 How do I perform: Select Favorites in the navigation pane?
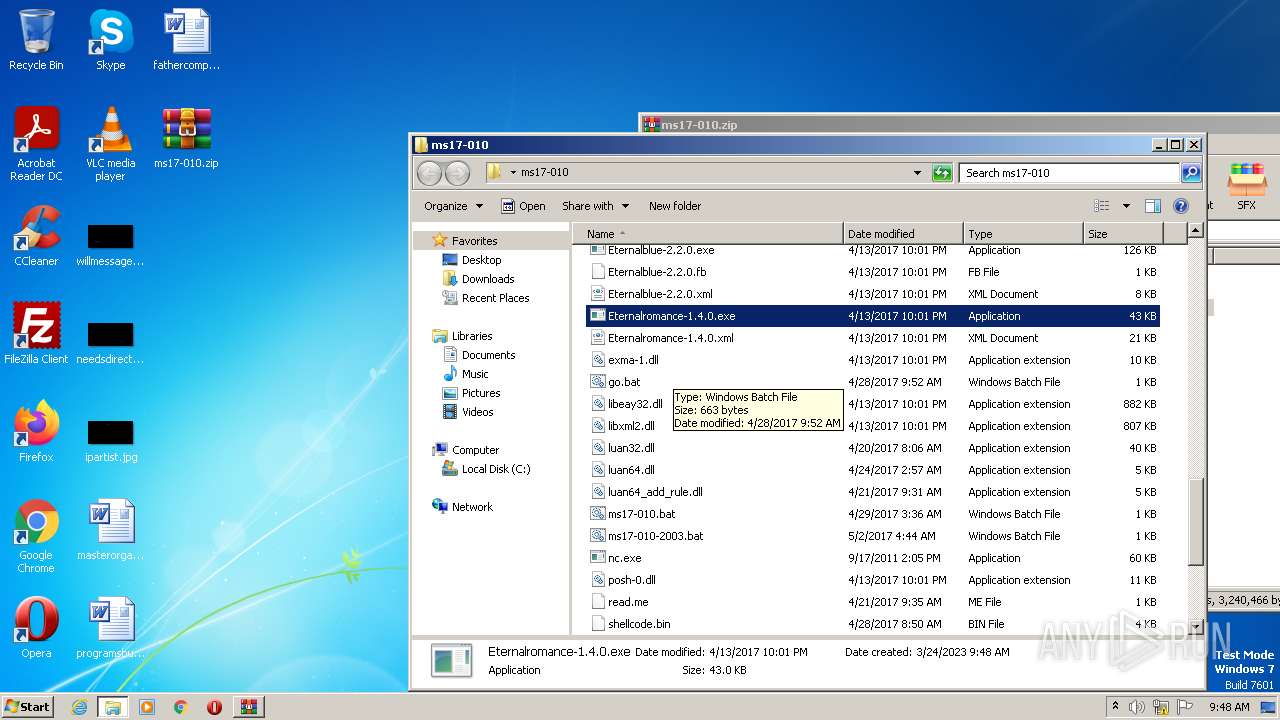point(474,241)
